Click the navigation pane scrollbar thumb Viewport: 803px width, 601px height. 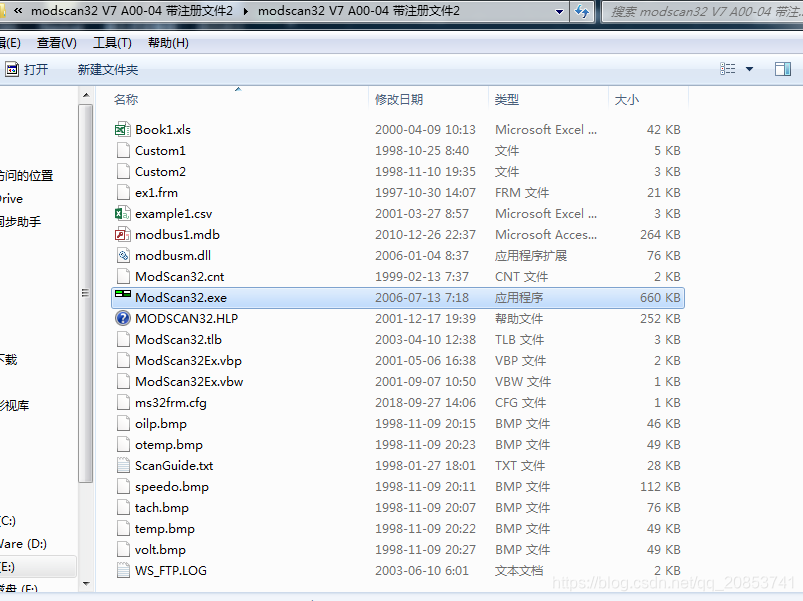point(86,293)
